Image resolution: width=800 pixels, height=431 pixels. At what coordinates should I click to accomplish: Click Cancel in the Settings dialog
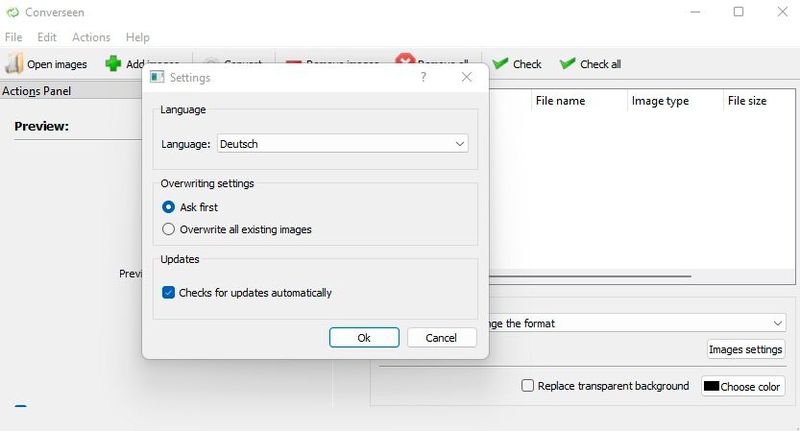click(x=441, y=338)
